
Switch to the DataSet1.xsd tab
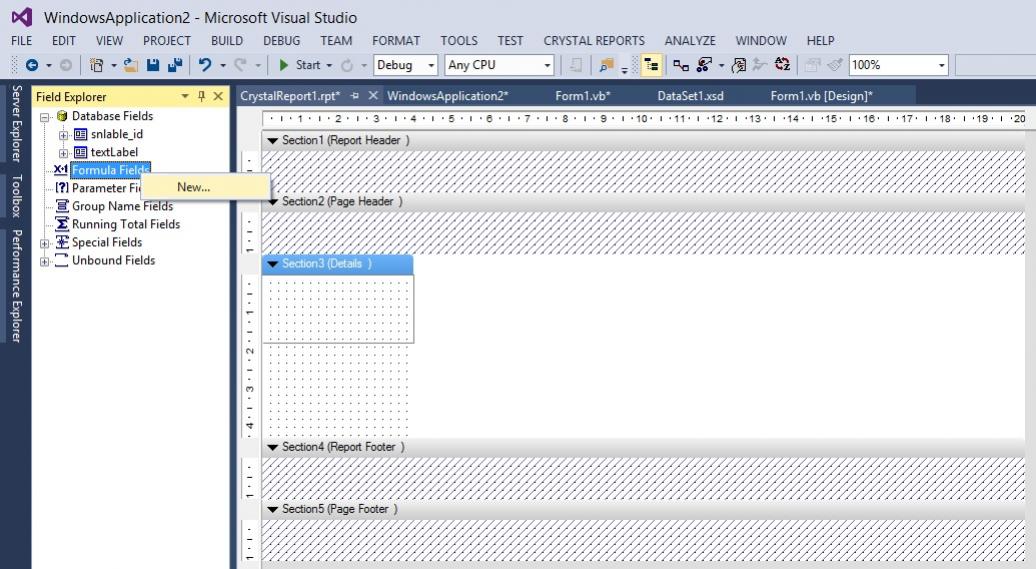(690, 96)
